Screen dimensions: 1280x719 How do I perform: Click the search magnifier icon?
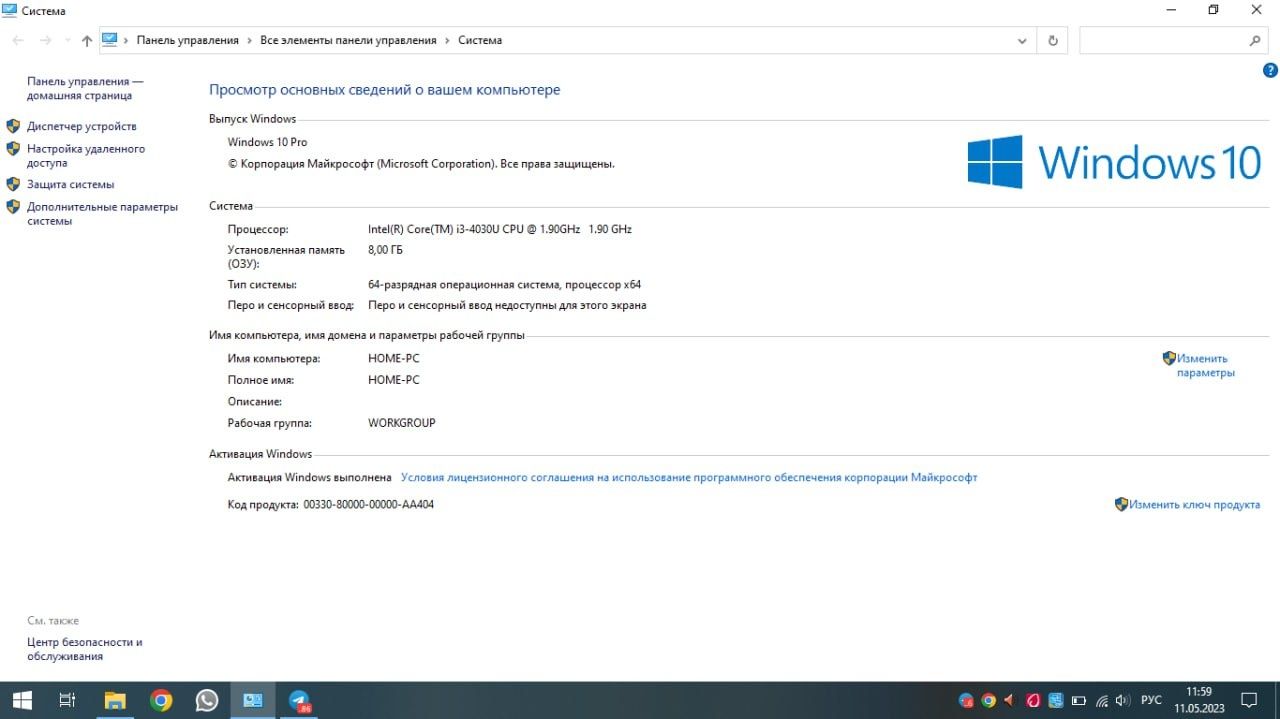(1255, 41)
